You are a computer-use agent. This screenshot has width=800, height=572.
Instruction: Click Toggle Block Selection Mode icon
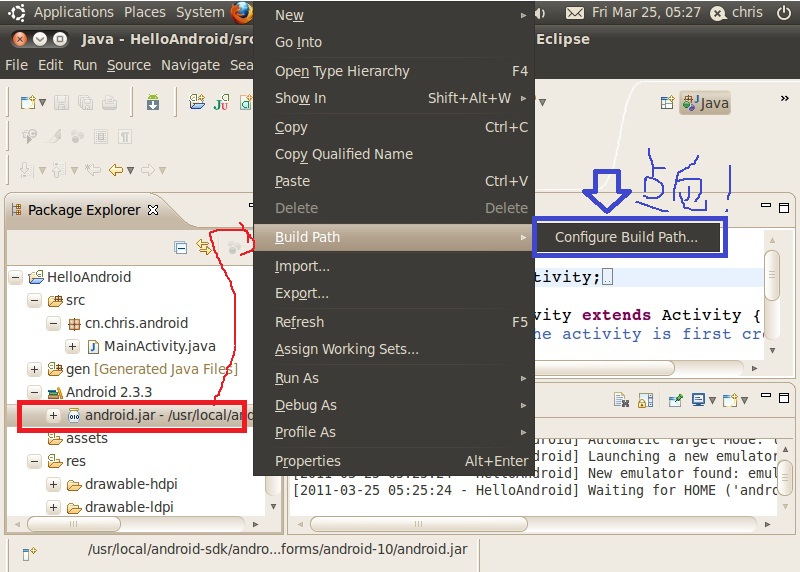click(x=101, y=137)
